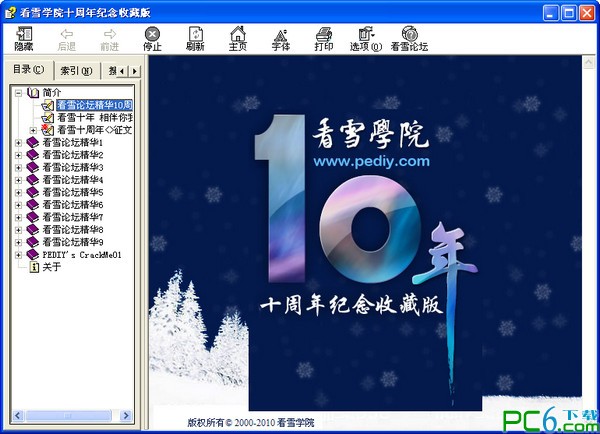Go to Home (主页) via toolbar icon

coord(238,34)
